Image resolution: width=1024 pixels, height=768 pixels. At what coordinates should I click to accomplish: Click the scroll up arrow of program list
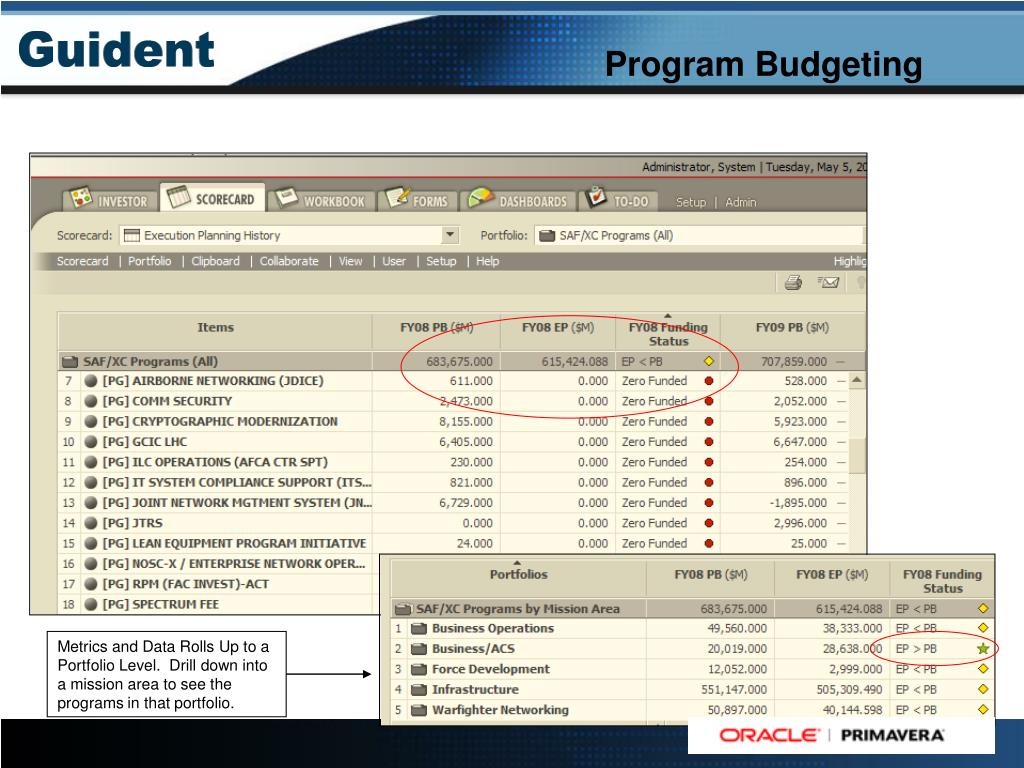857,379
